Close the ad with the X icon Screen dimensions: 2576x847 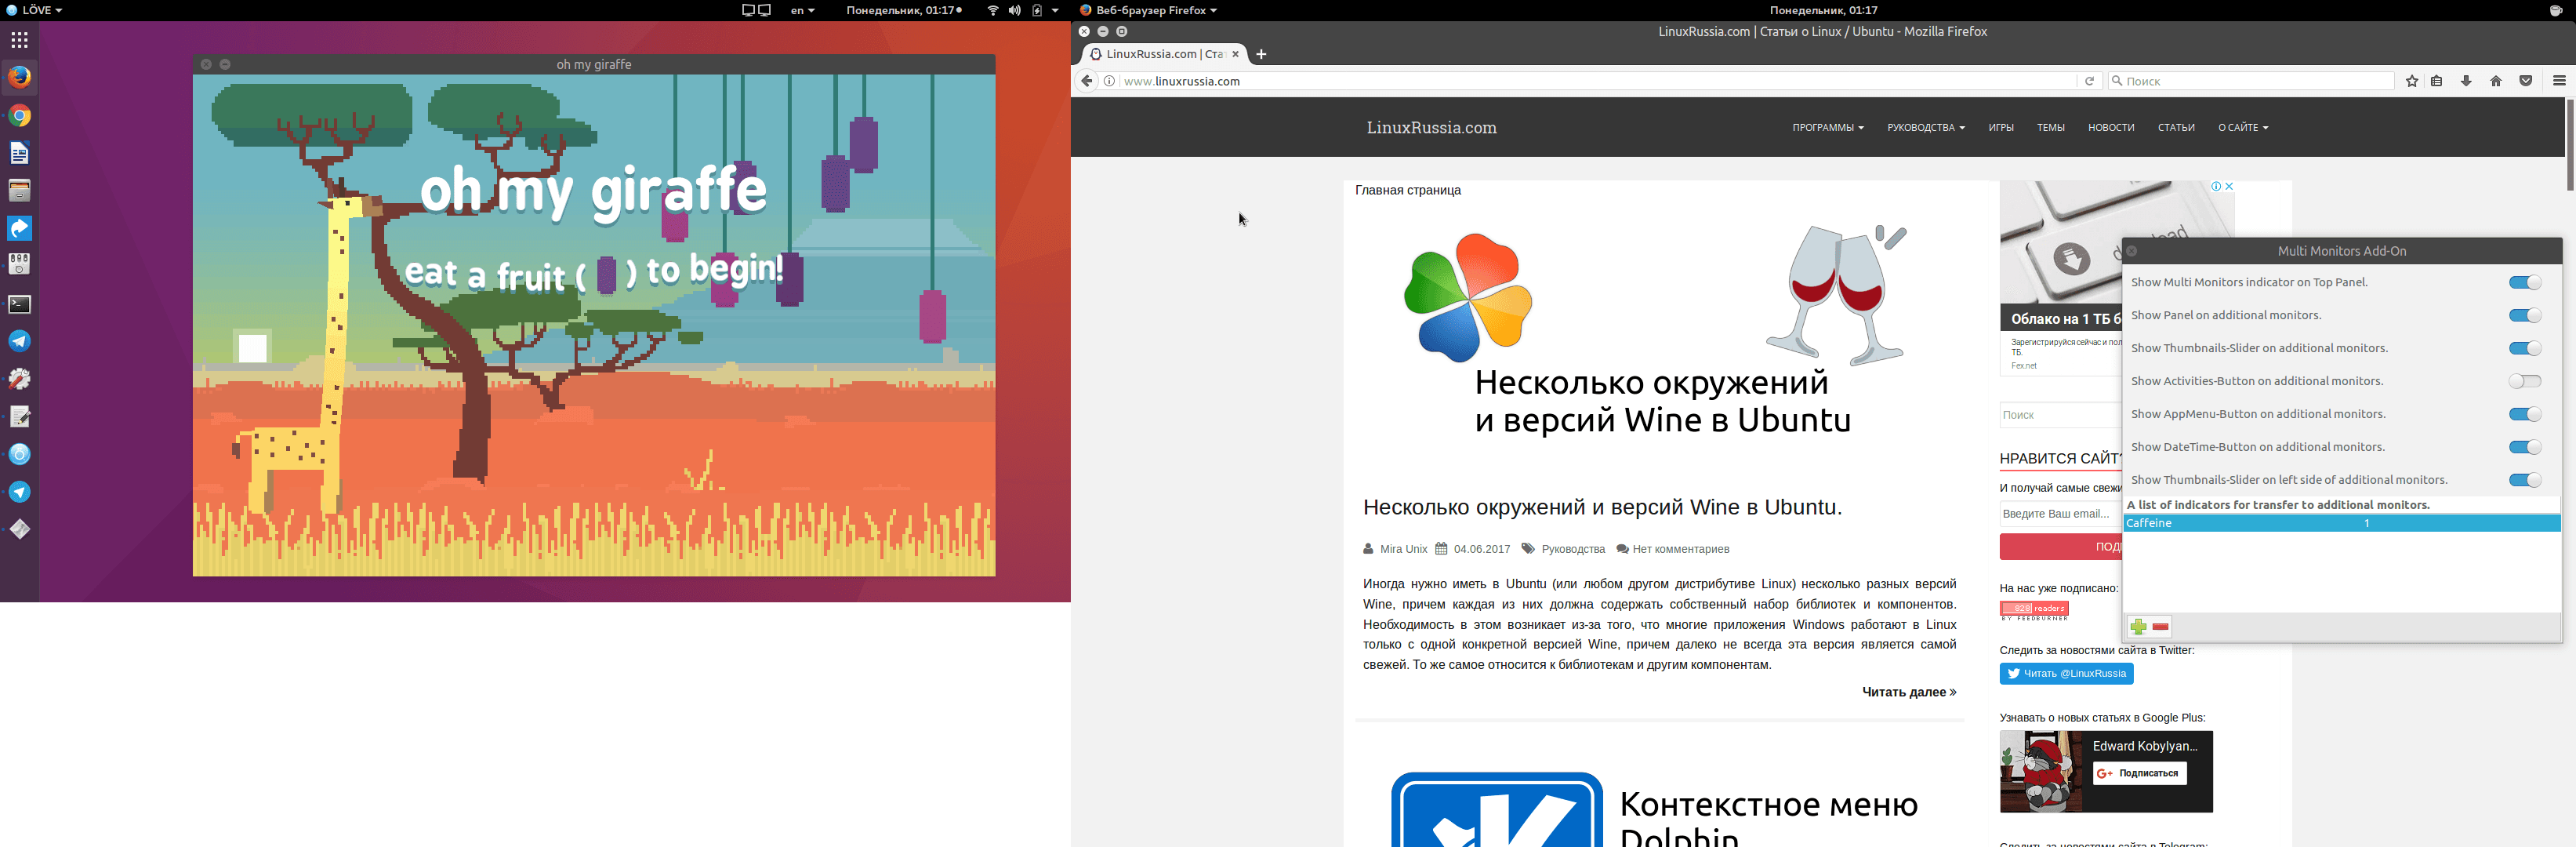[2229, 187]
